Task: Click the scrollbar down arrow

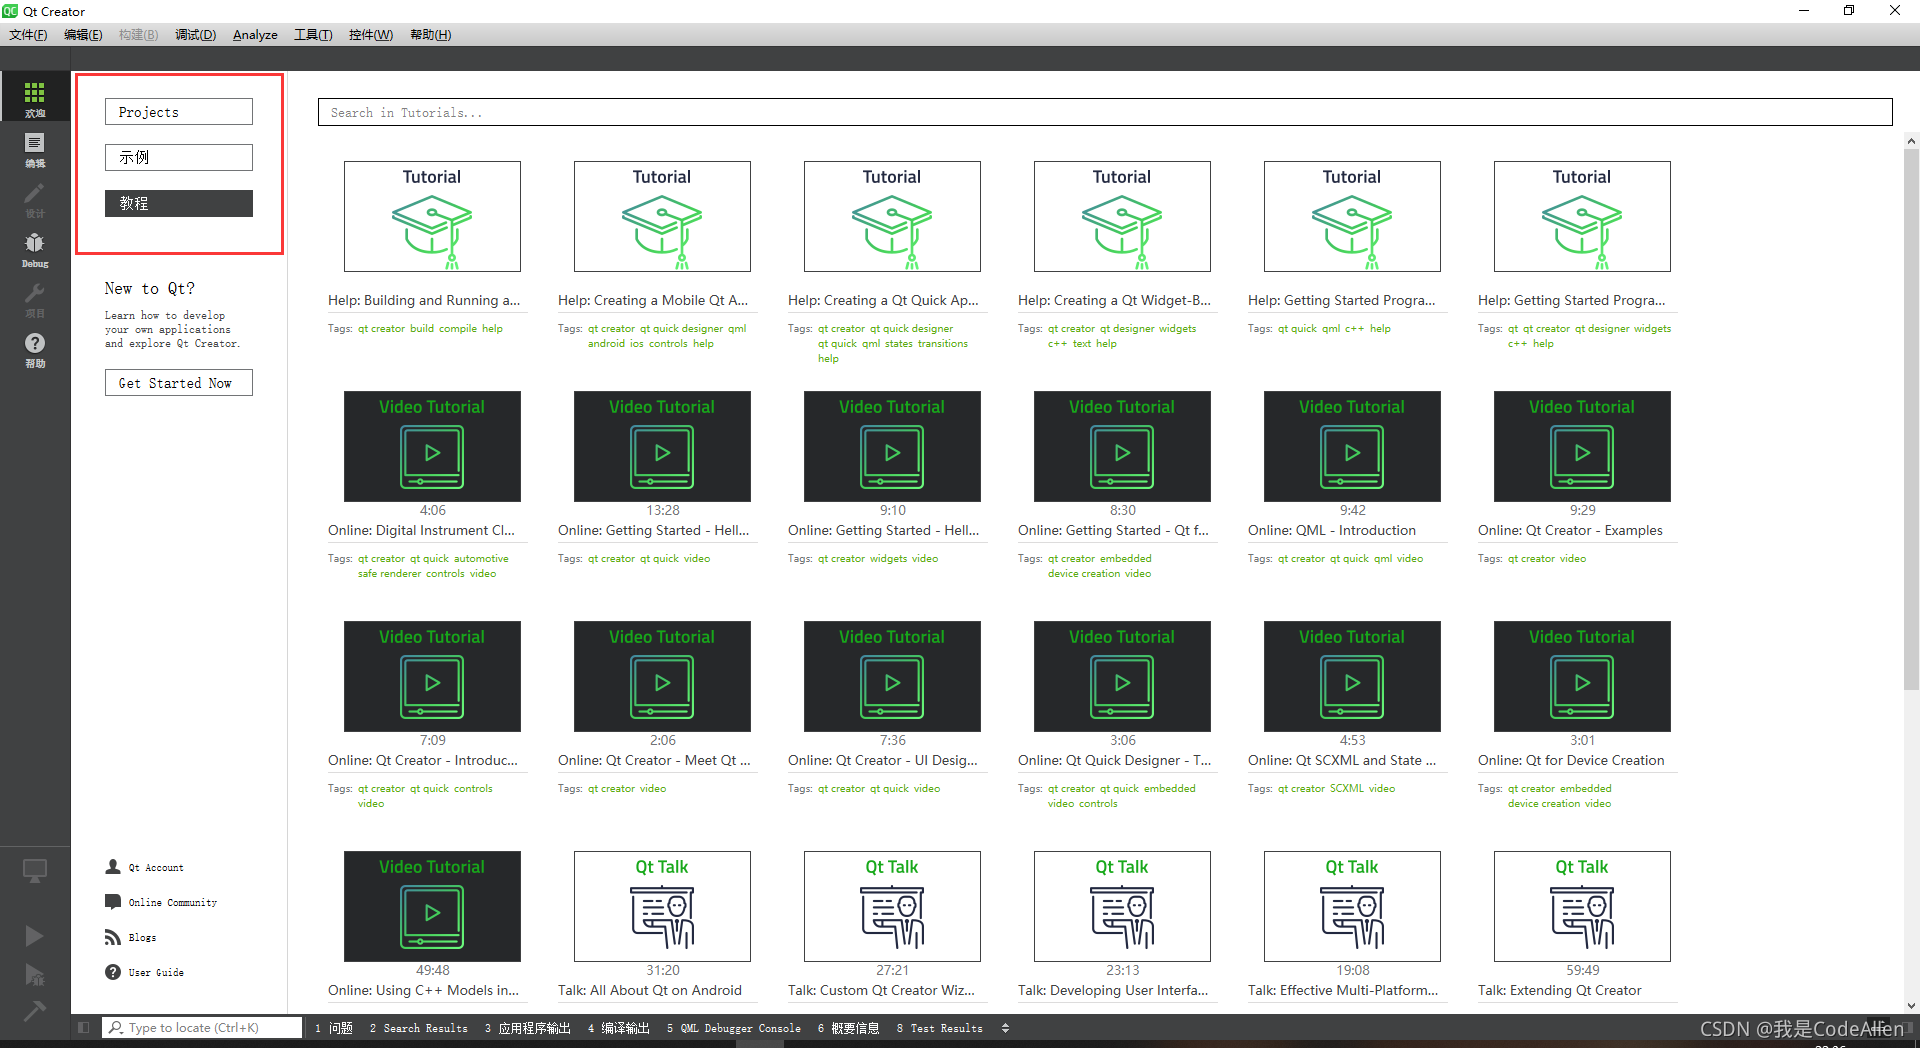Action: (x=1911, y=1006)
